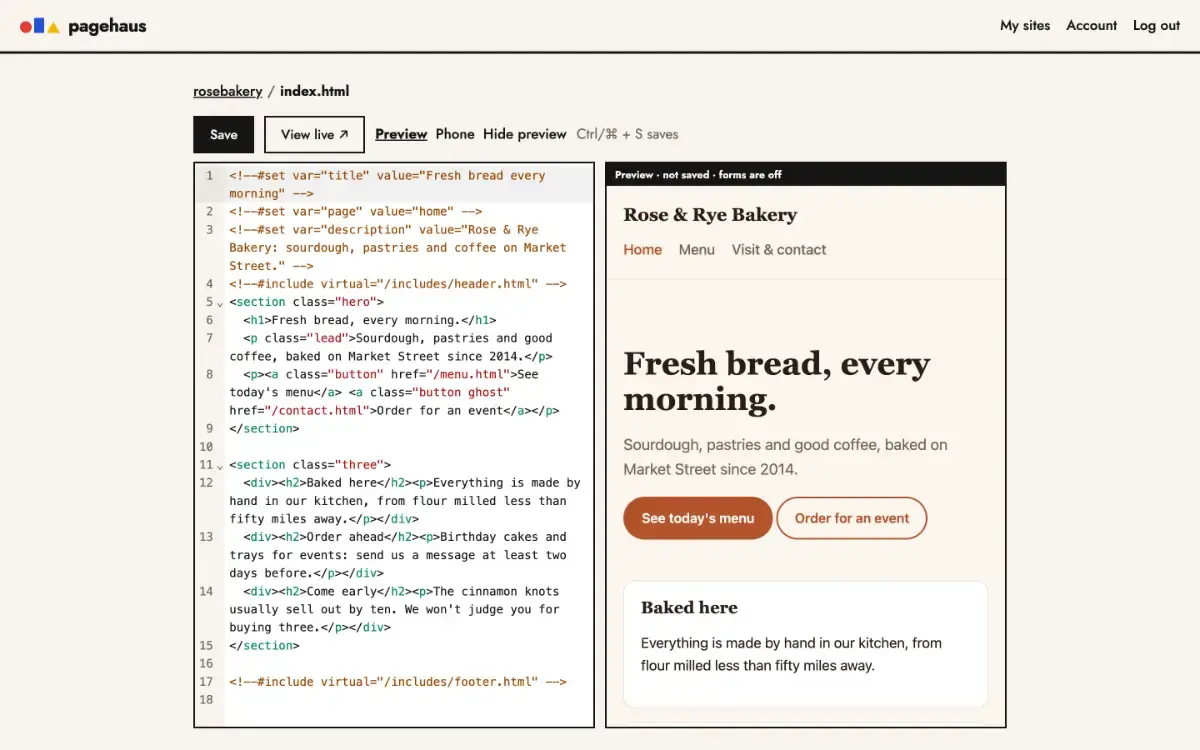Log out of pagehaus
The image size is (1200, 750).
point(1156,26)
